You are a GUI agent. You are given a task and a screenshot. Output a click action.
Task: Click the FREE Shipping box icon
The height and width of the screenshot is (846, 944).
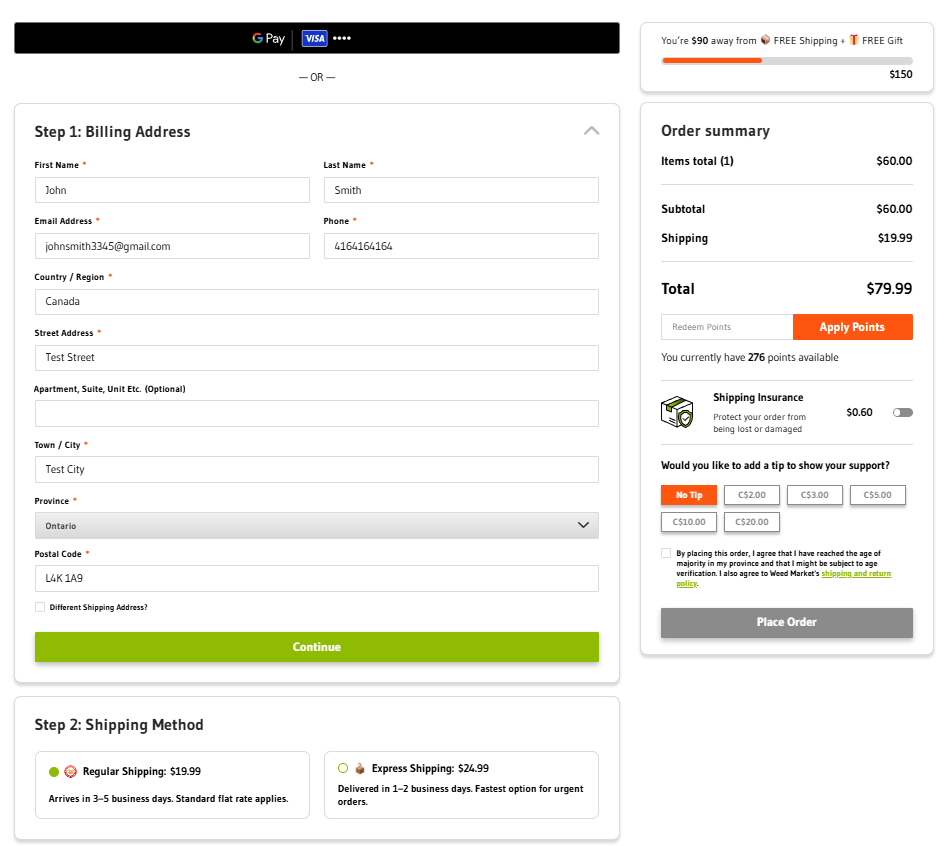[x=765, y=40]
